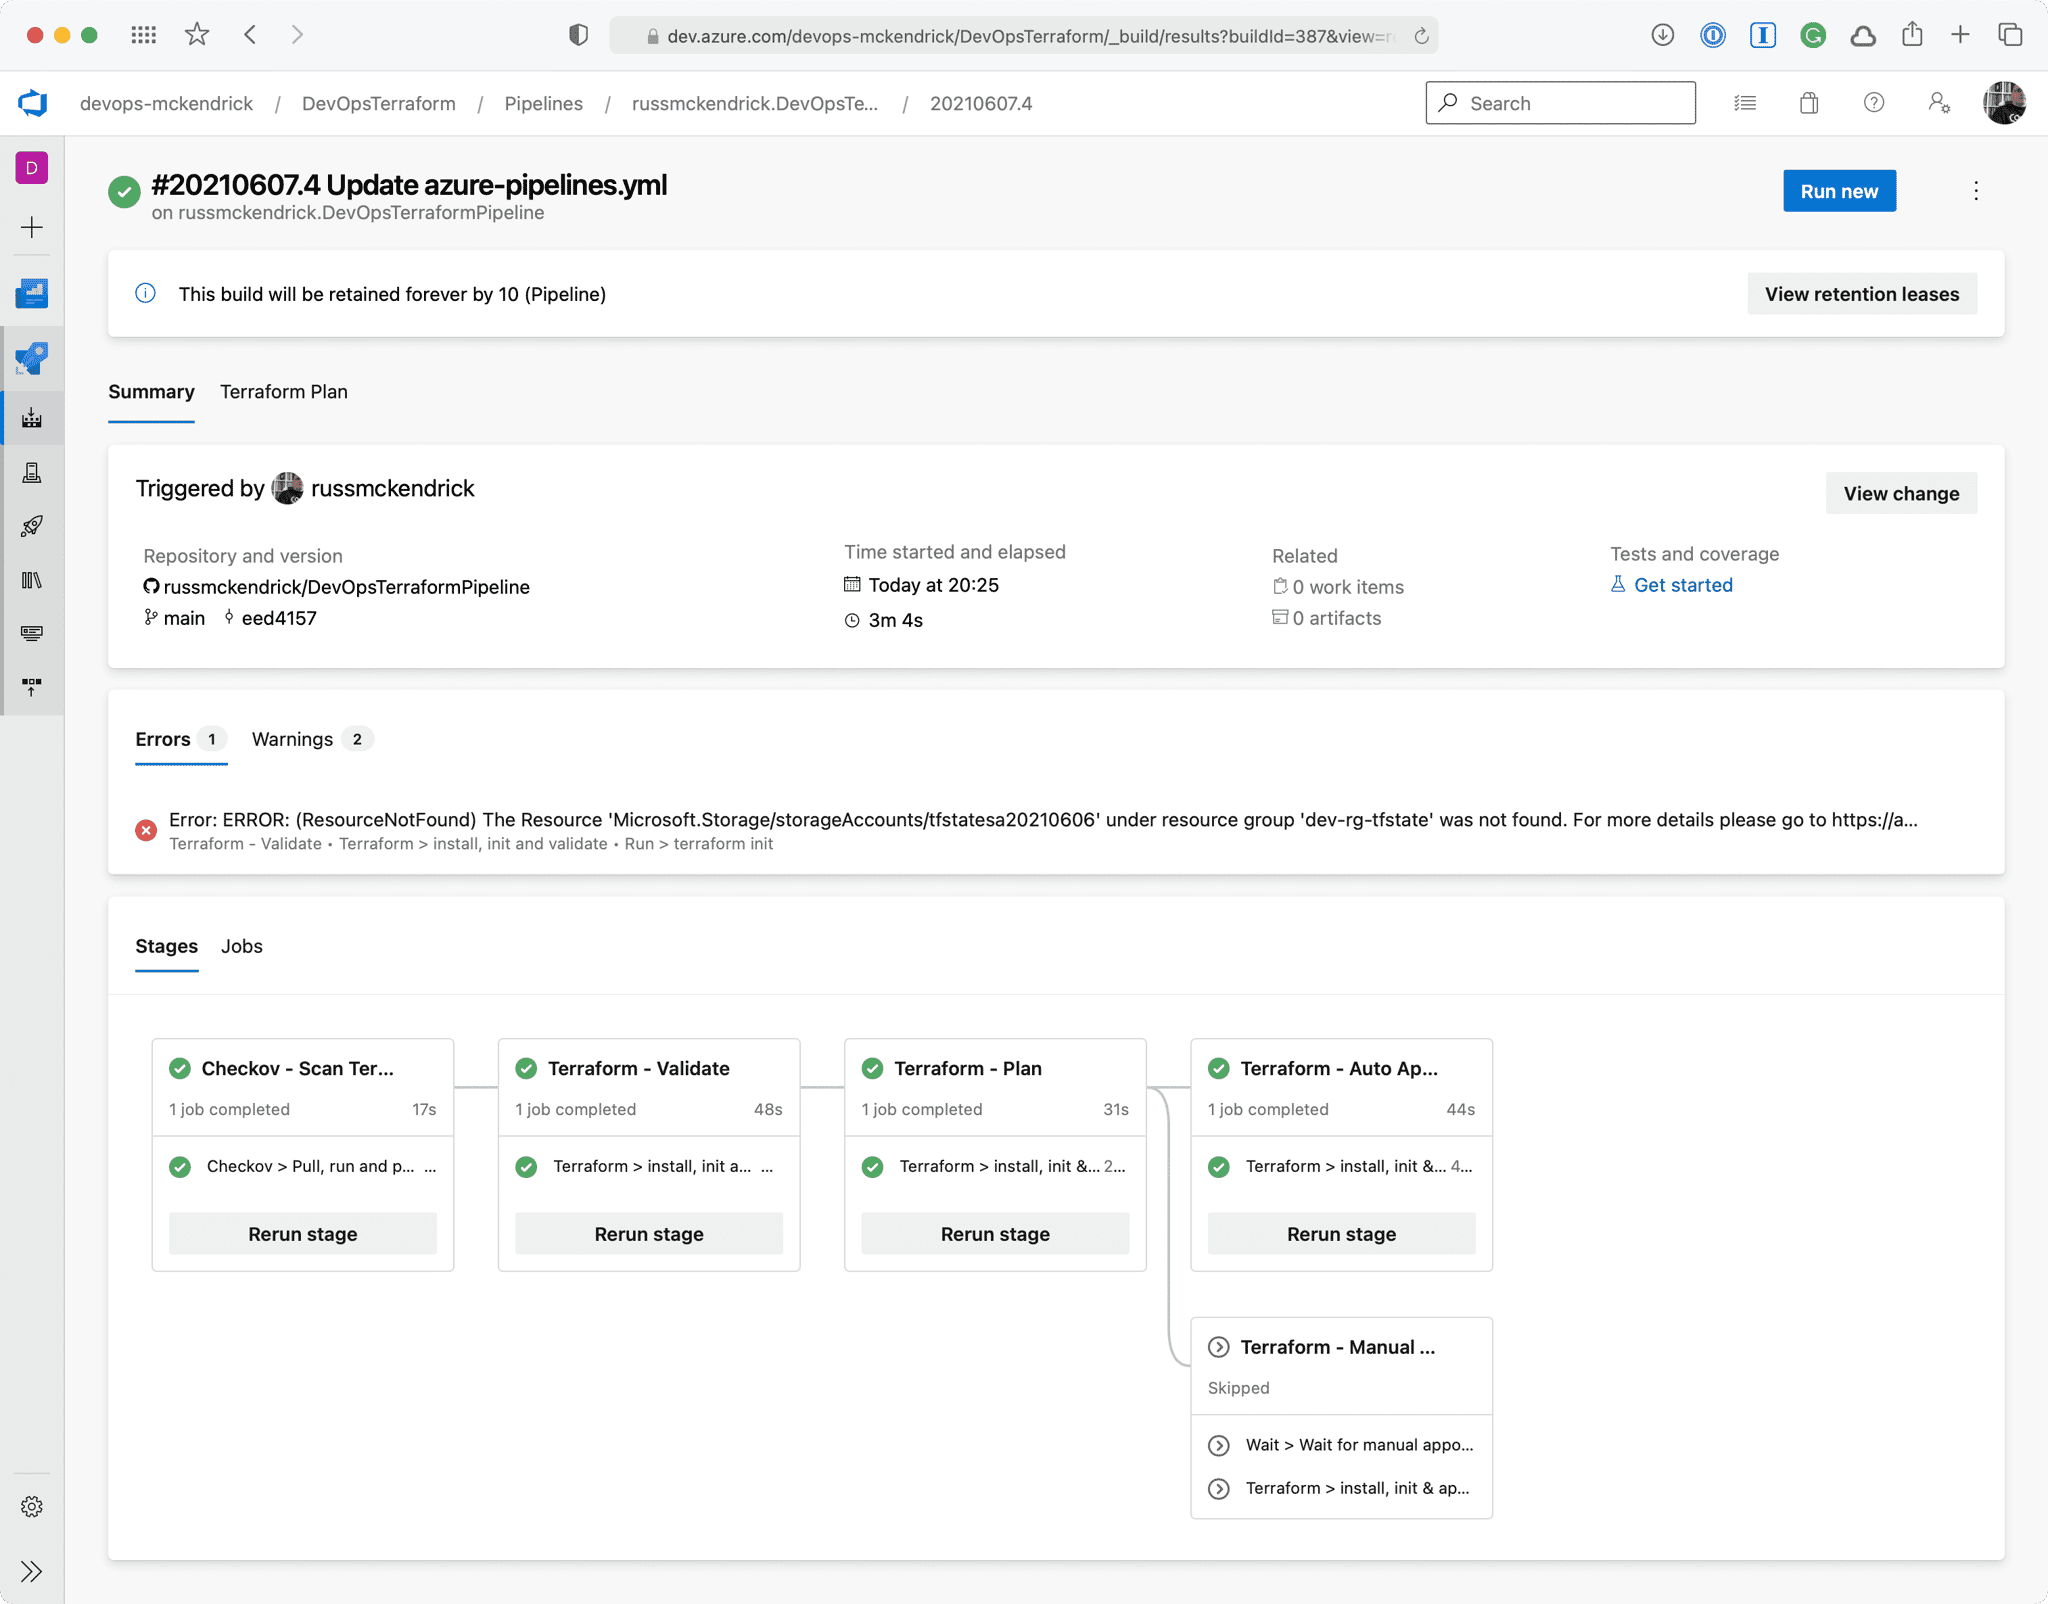Open the Get started tests link
This screenshot has height=1604, width=2048.
[x=1682, y=585]
